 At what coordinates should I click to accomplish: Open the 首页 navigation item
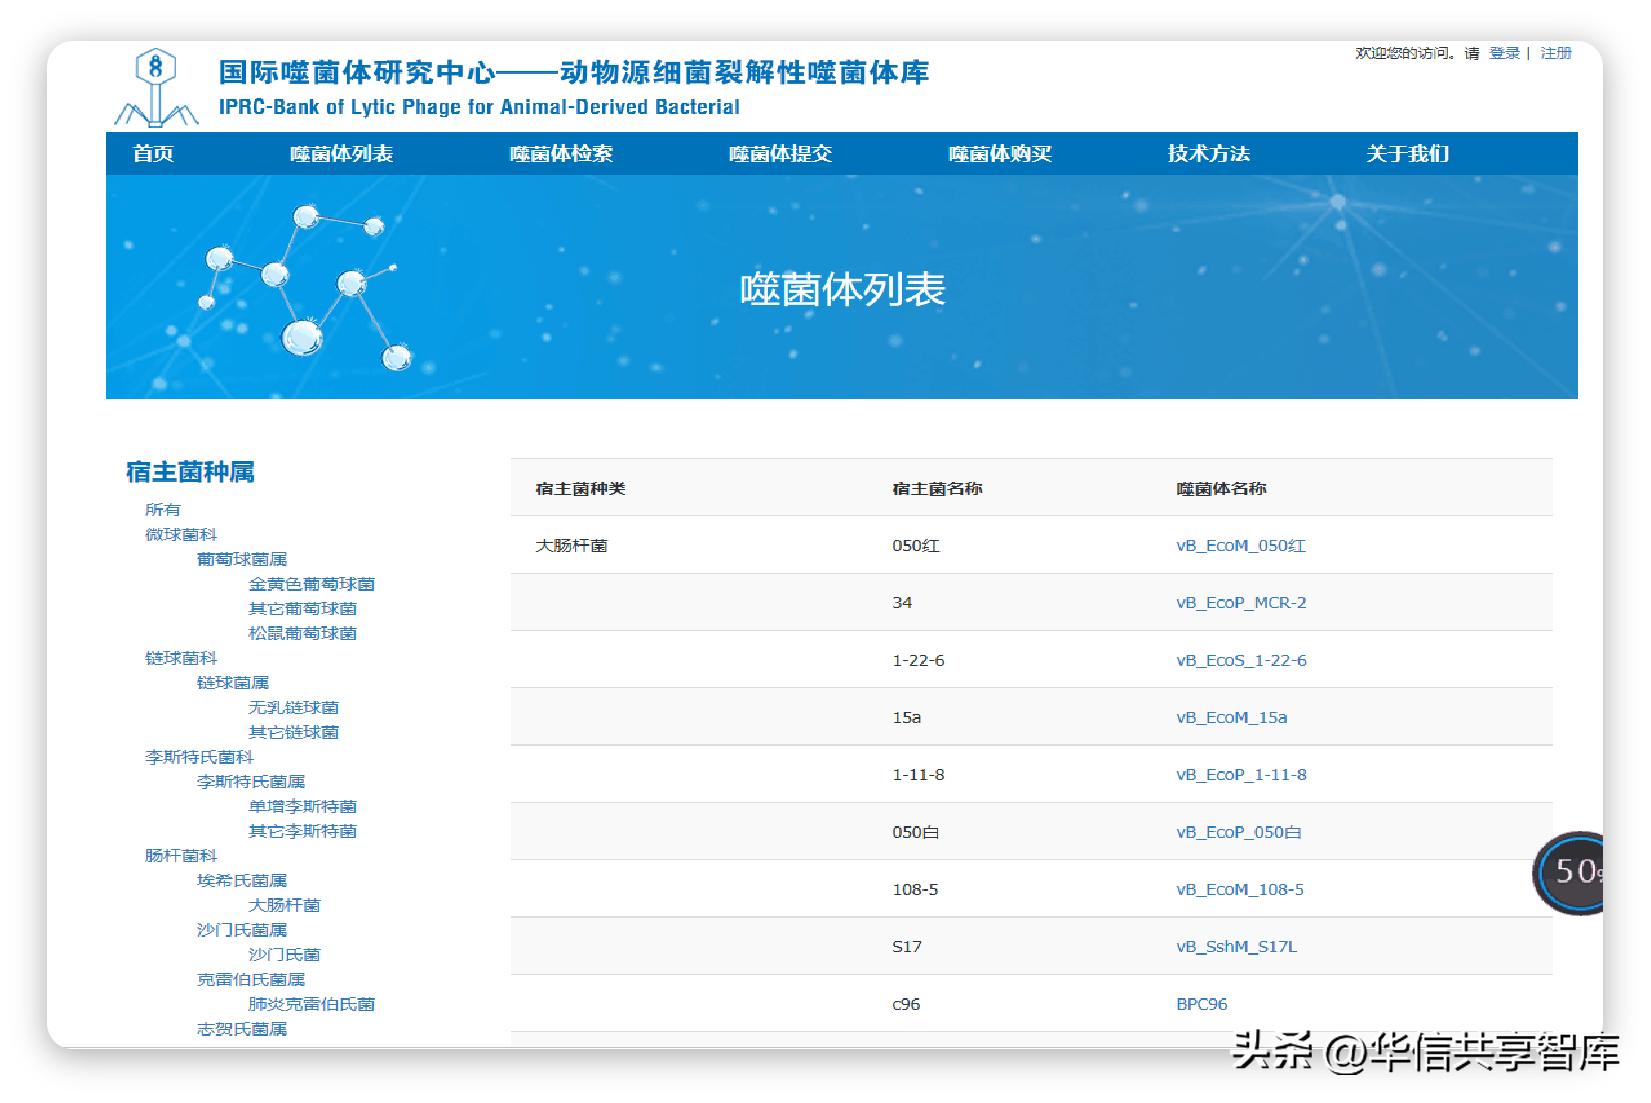(x=153, y=154)
